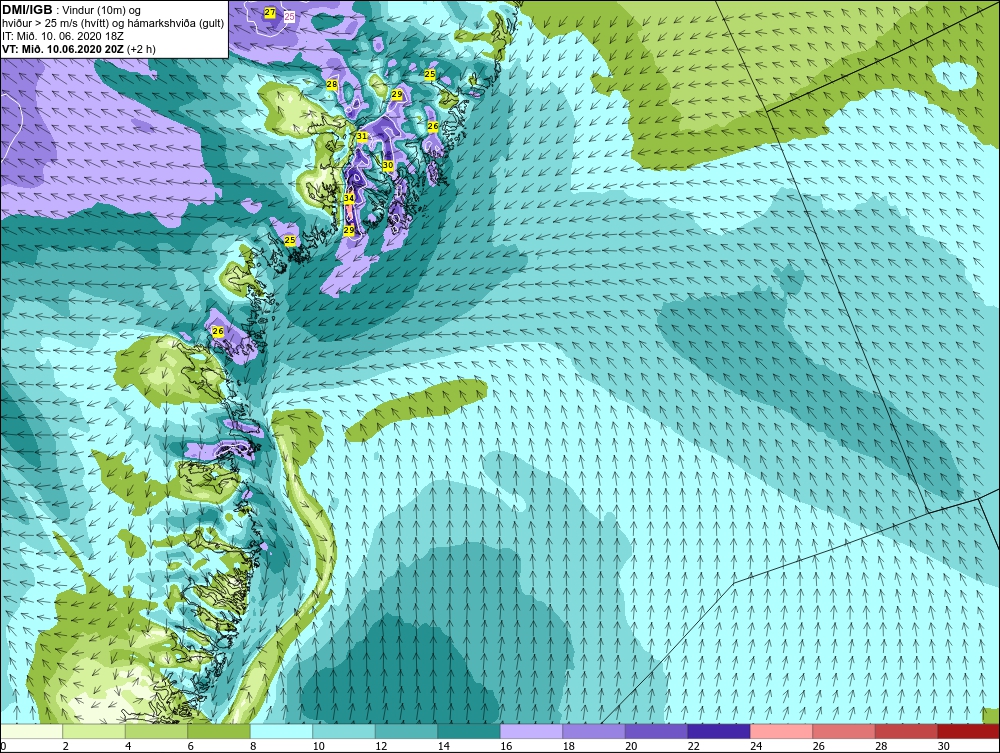Pick the 10–12 m/s light teal legend swatch

344,731
